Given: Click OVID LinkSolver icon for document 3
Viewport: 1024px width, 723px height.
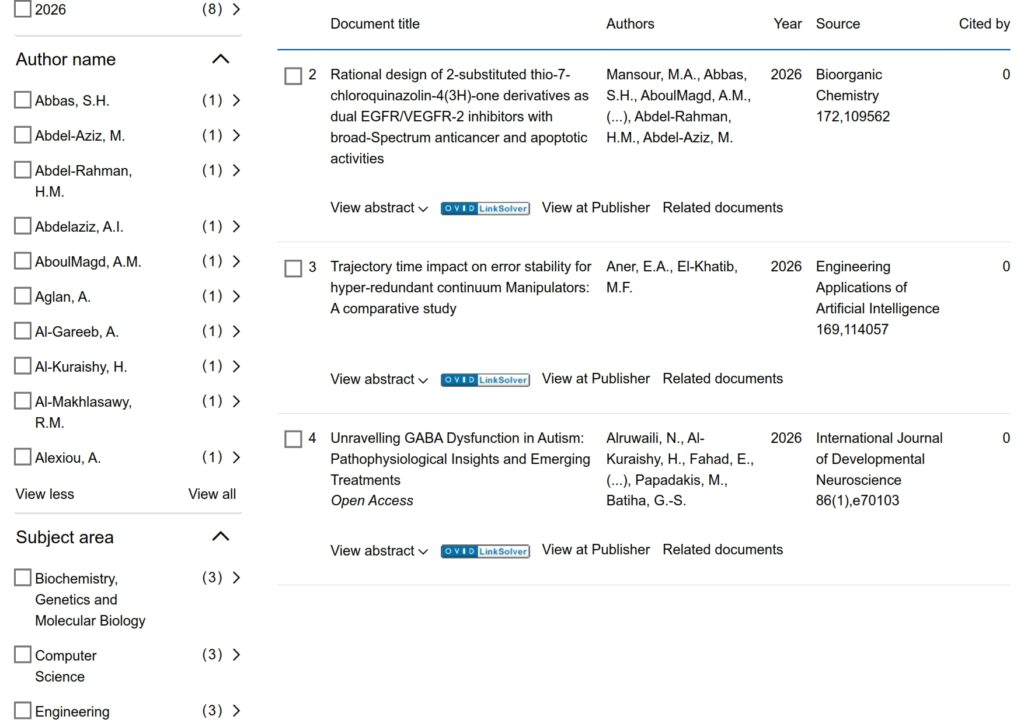Looking at the screenshot, I should coord(485,379).
